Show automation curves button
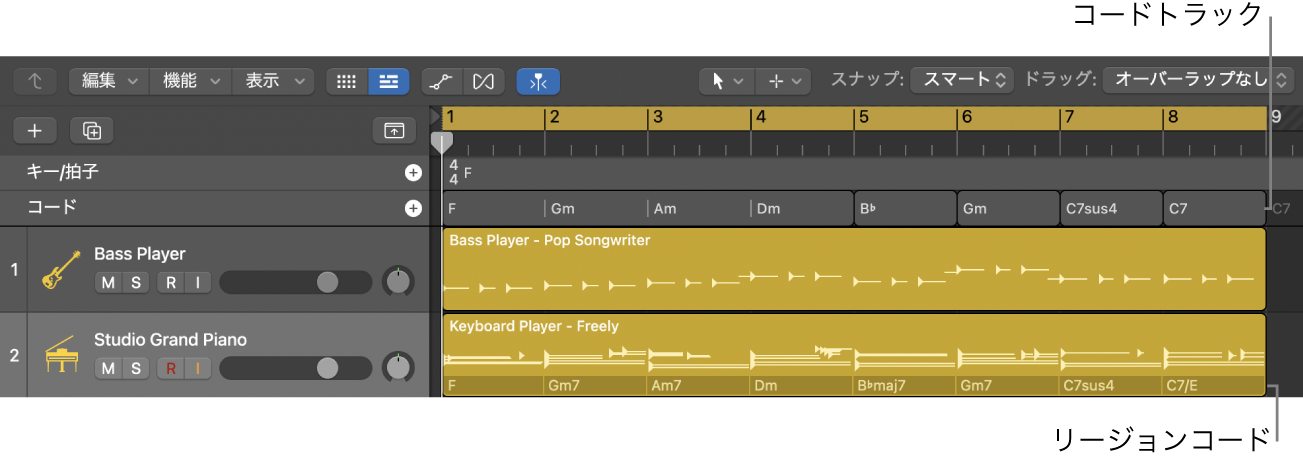 pos(441,81)
